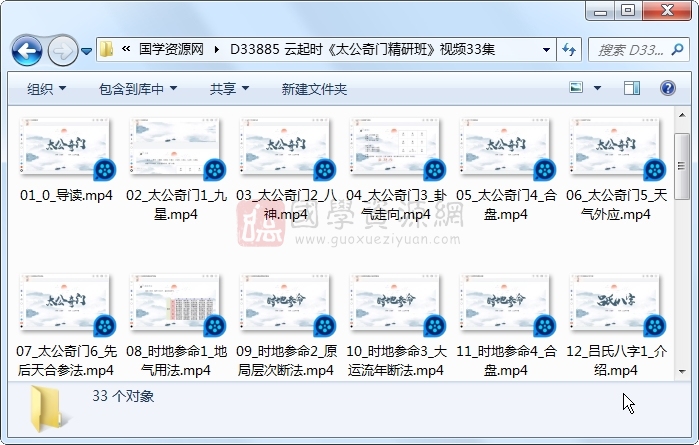This screenshot has width=699, height=445.
Task: Click film reel badge on 09_时地参命2_原局层次断法.mp4
Action: 325,326
